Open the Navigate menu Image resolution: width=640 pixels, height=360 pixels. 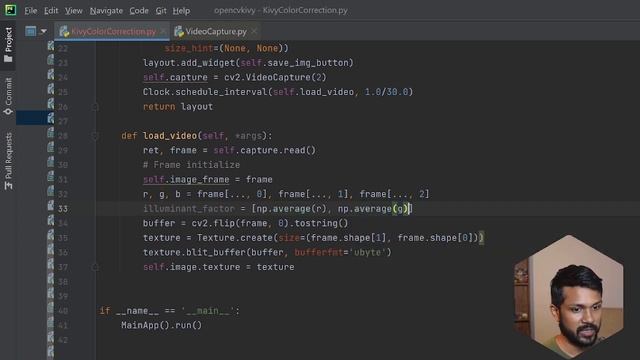(x=106, y=11)
